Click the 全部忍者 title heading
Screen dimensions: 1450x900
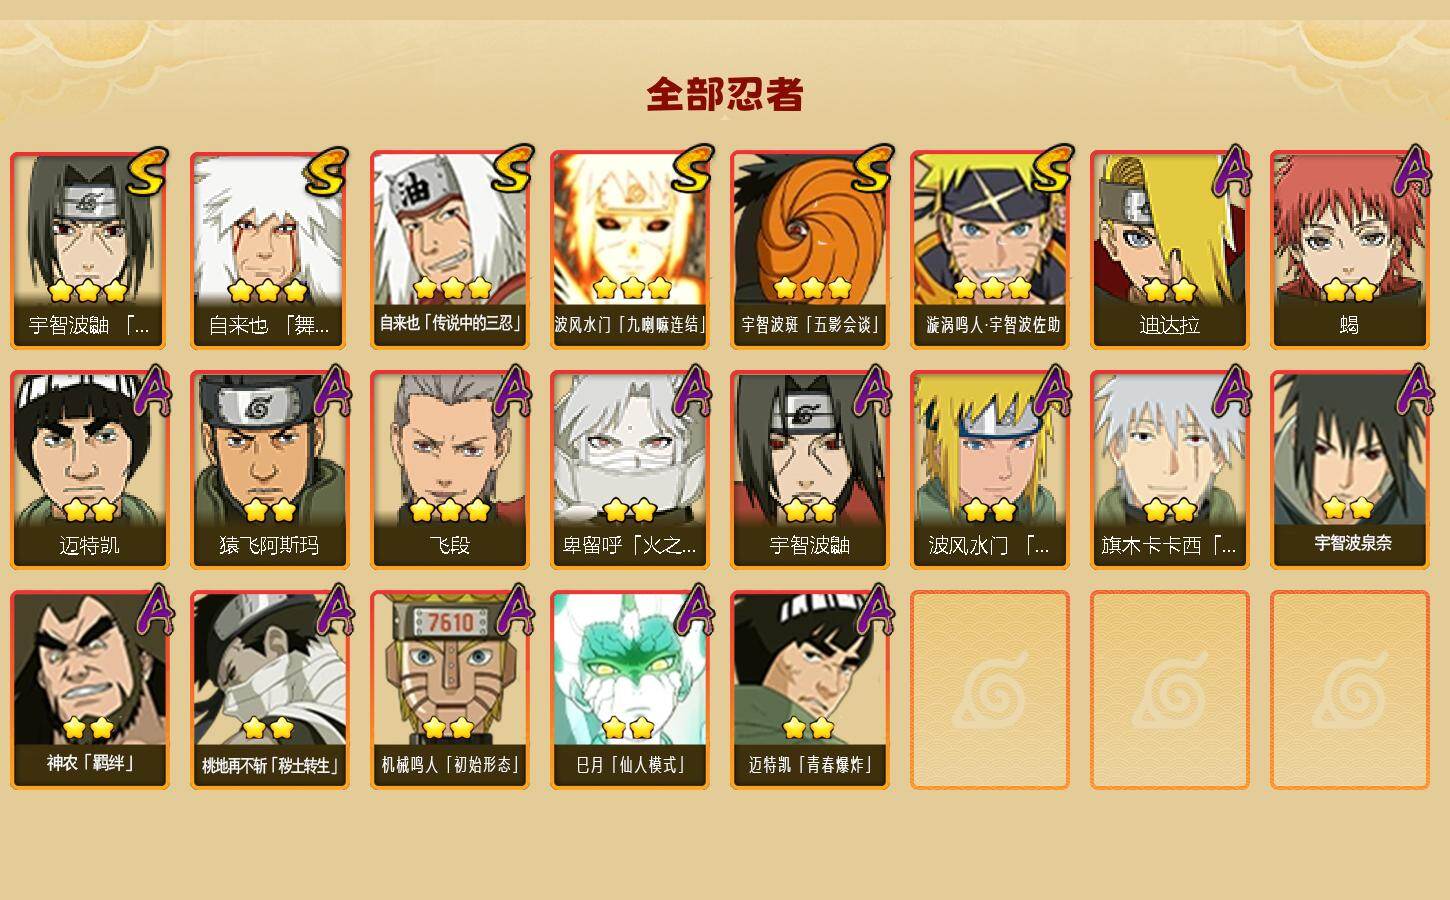[x=725, y=95]
